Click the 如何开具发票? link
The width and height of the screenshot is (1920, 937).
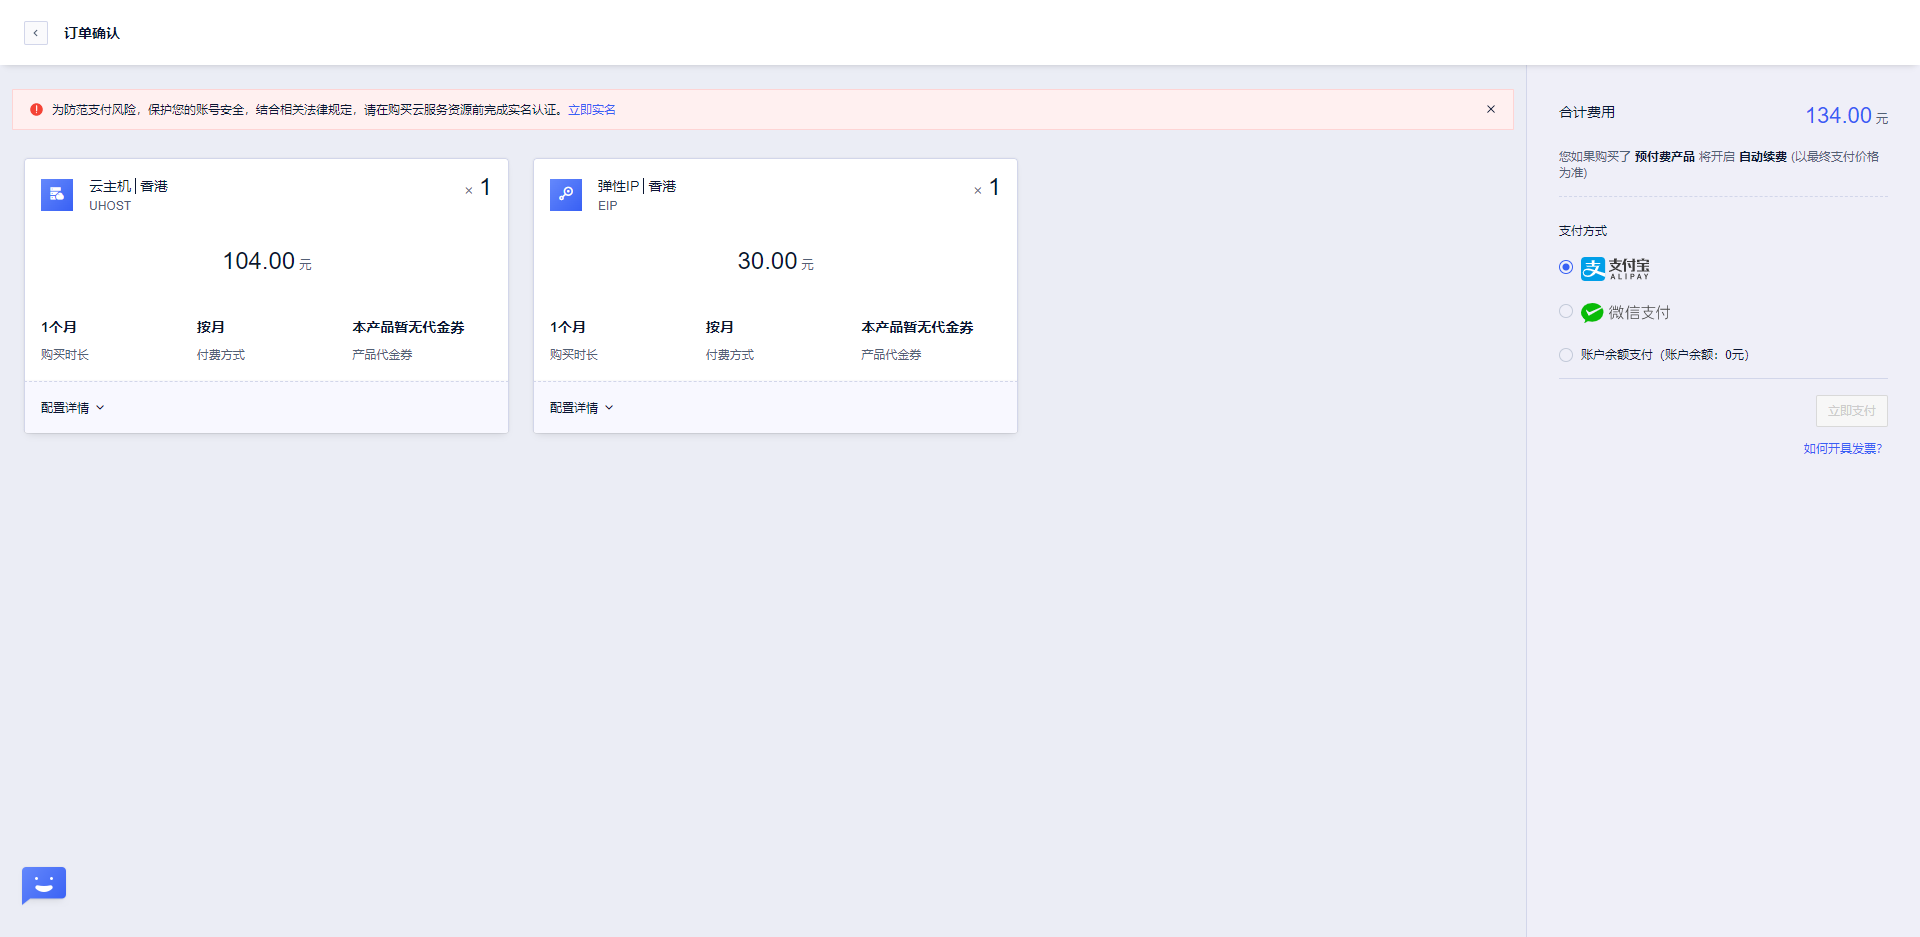click(1843, 448)
